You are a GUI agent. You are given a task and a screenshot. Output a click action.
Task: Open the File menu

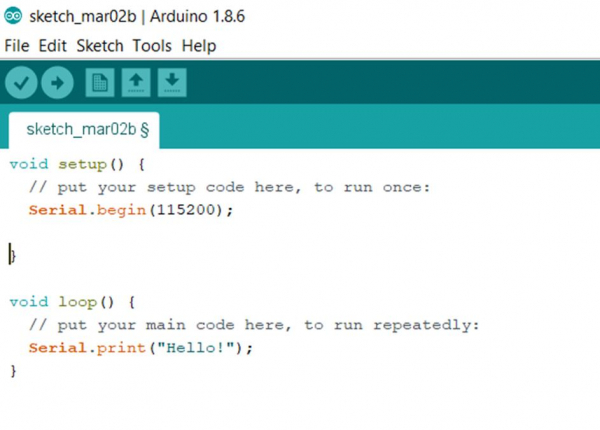tap(17, 46)
